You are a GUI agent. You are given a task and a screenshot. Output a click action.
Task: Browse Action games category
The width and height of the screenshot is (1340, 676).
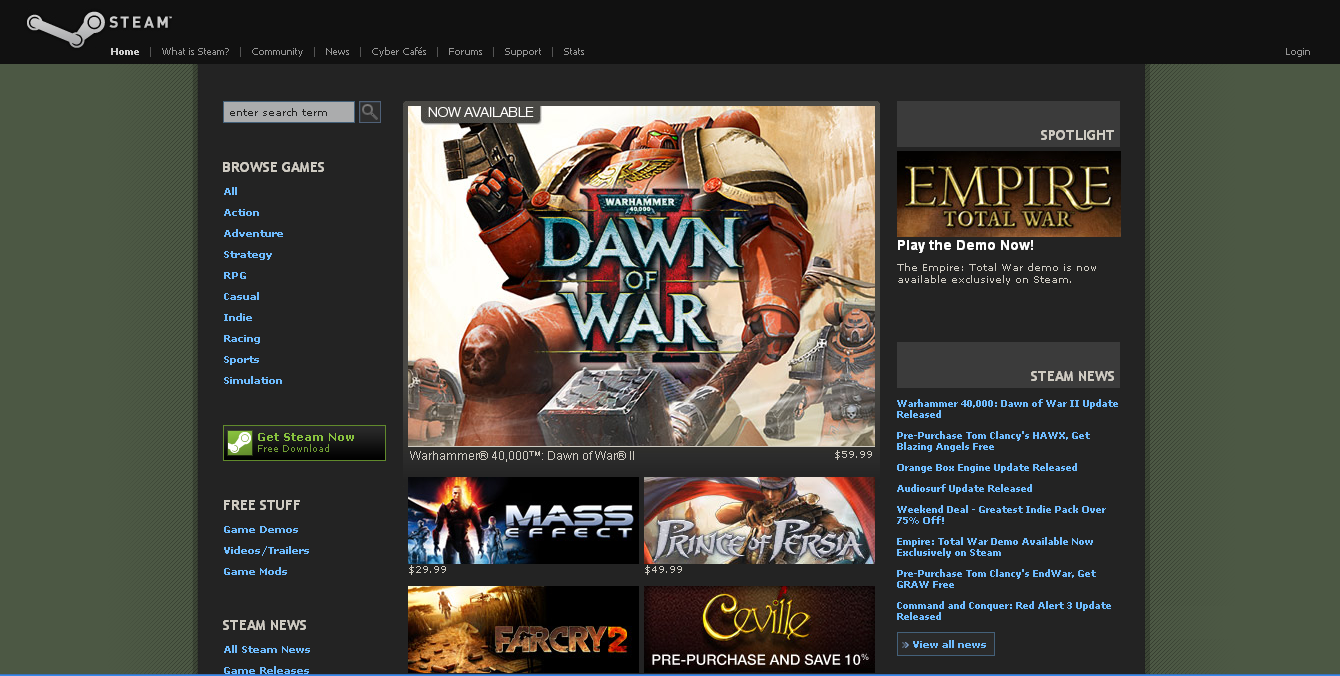241,212
